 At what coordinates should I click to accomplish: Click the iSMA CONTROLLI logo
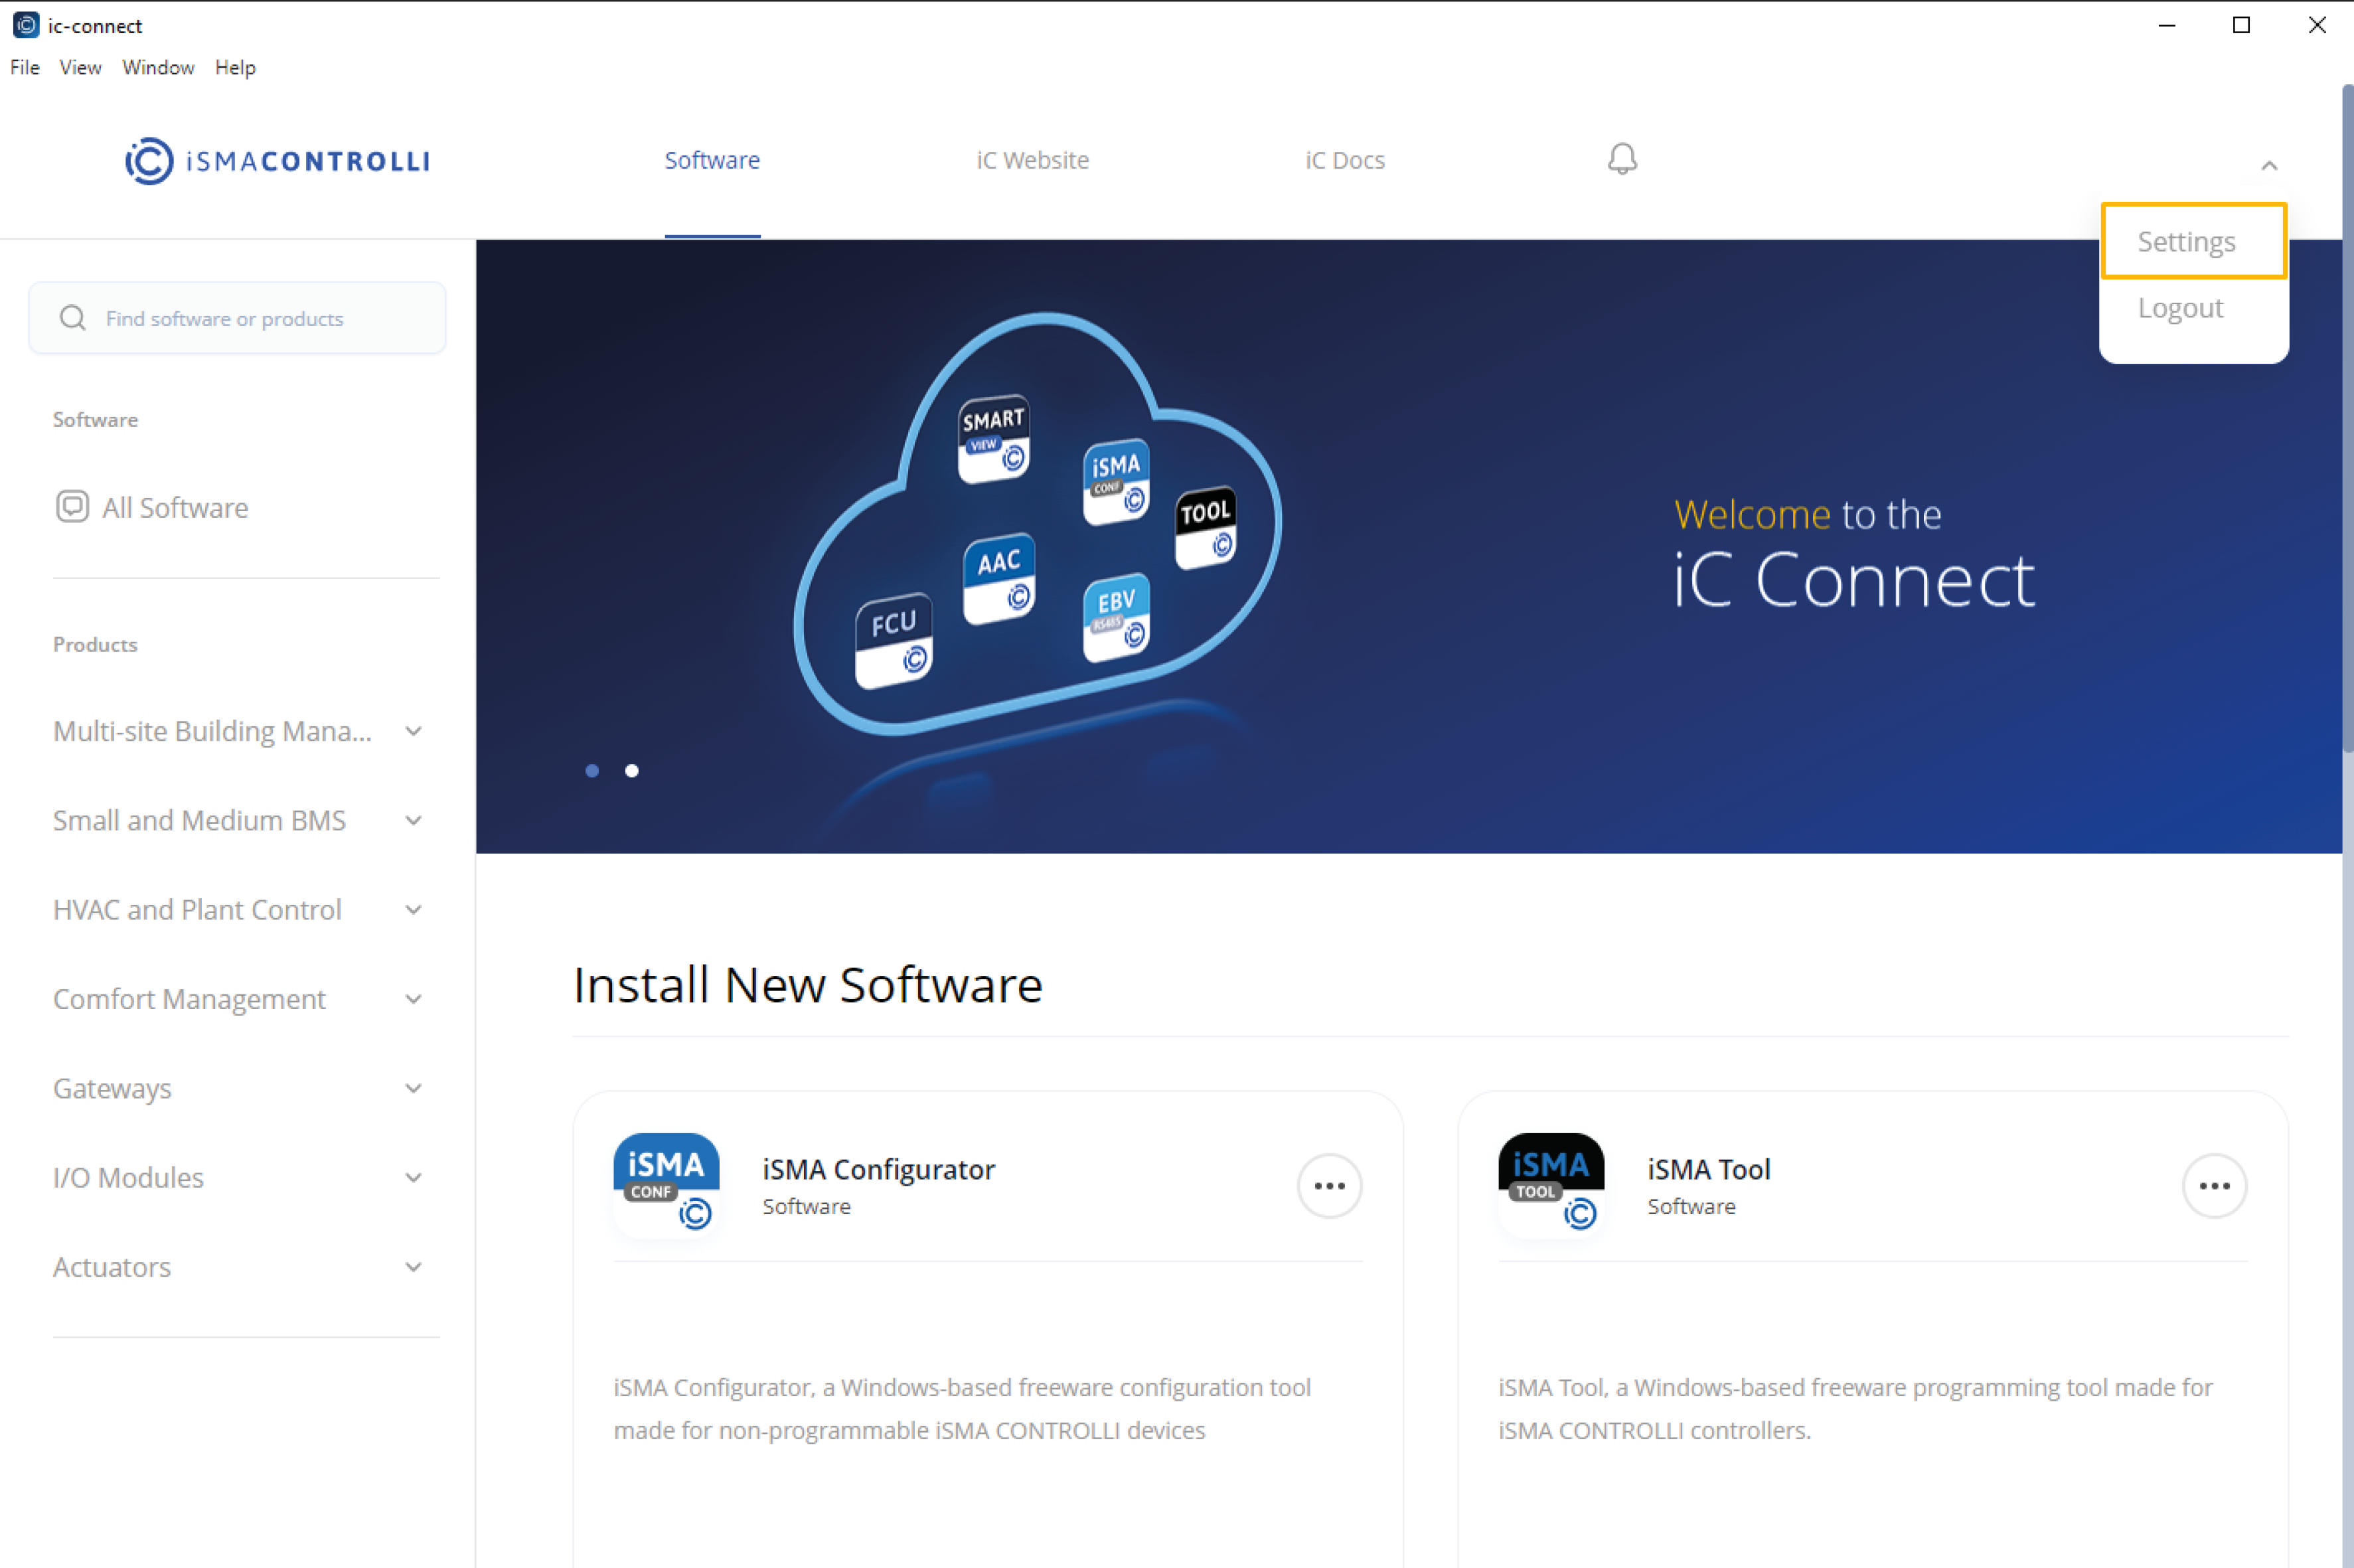(x=277, y=161)
